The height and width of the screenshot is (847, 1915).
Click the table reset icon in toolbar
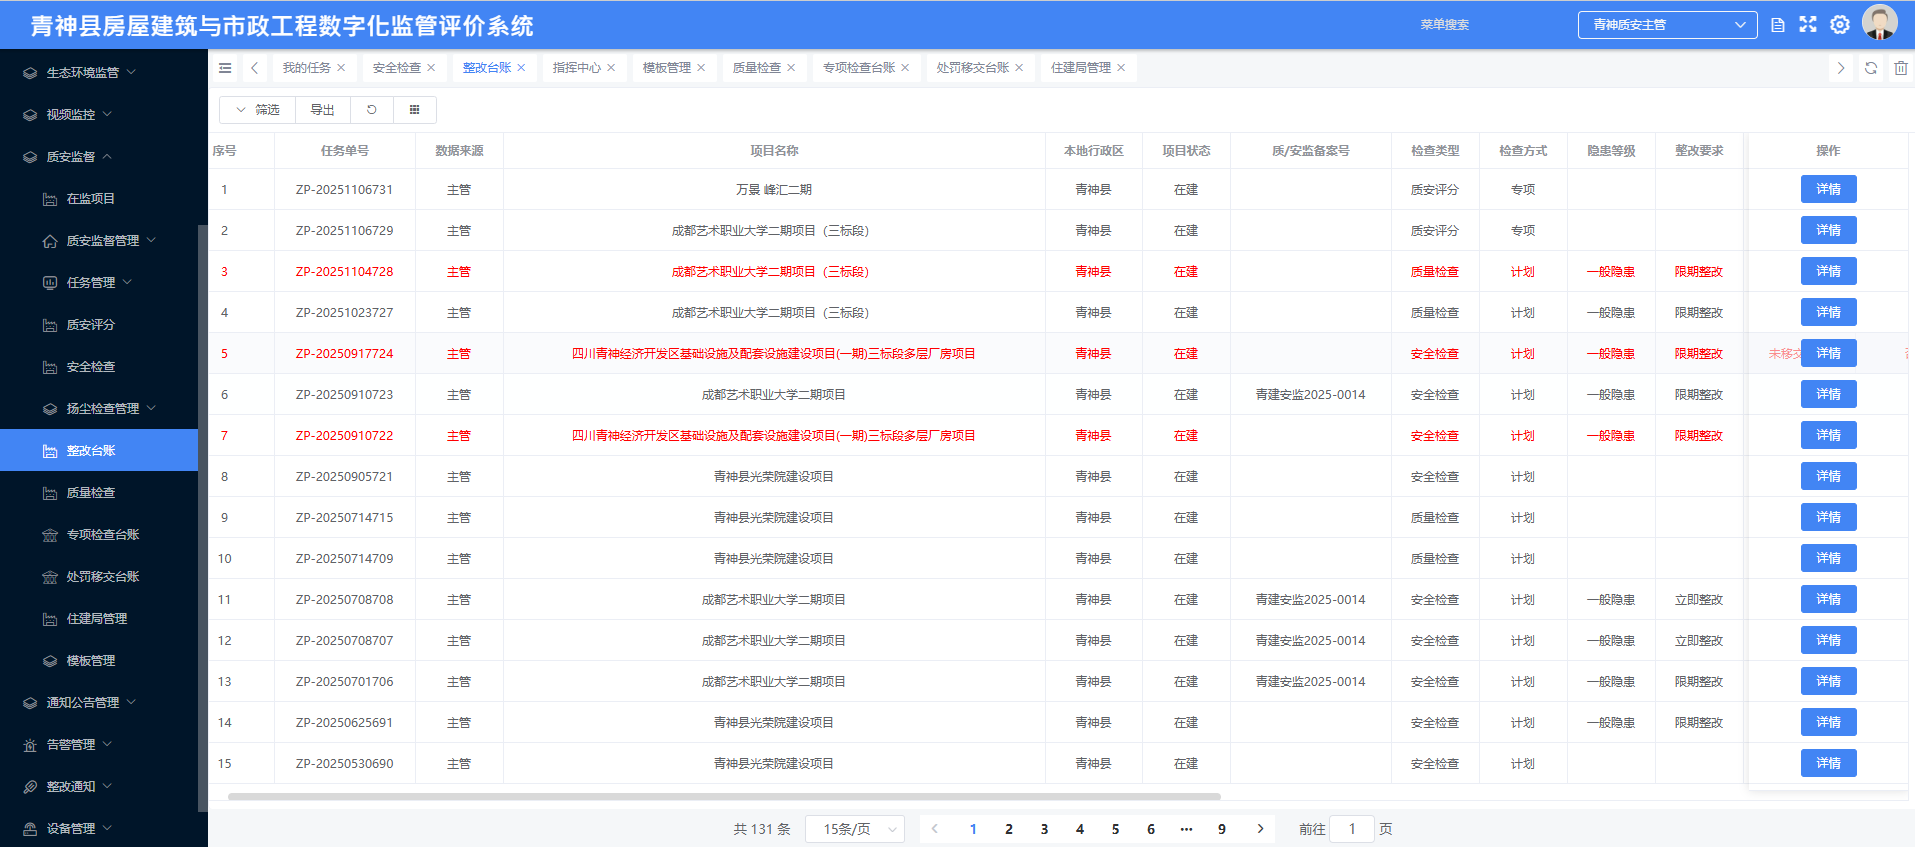(x=372, y=110)
